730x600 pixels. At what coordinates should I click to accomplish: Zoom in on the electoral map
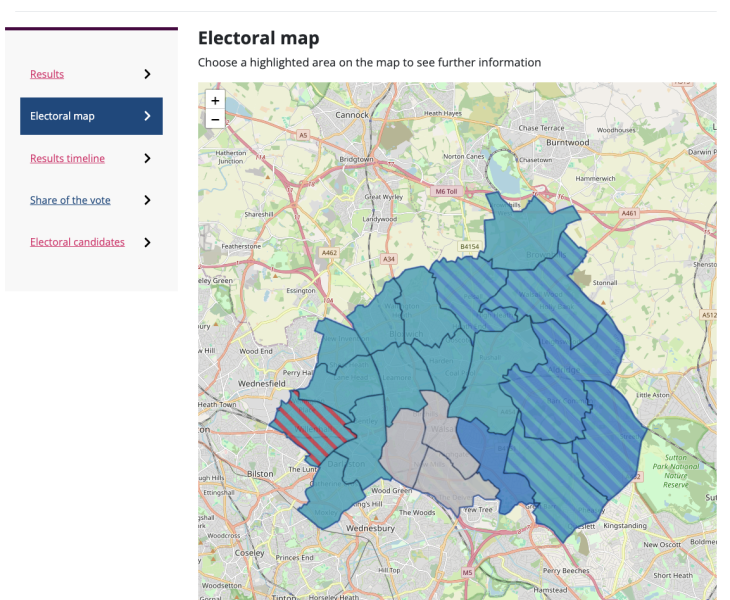[215, 100]
